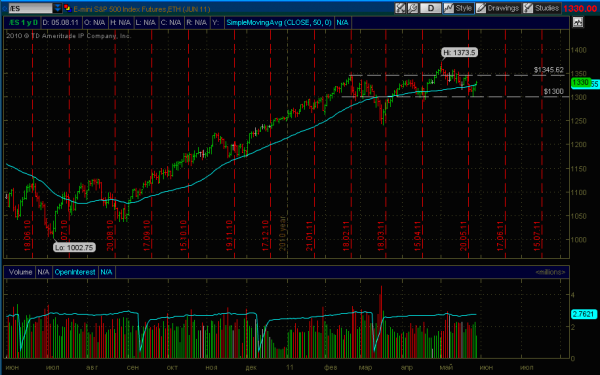The height and width of the screenshot is (375, 600).
Task: Select the SimpleMovingAvg (CLOSE, 50, 0) study label
Action: (279, 23)
